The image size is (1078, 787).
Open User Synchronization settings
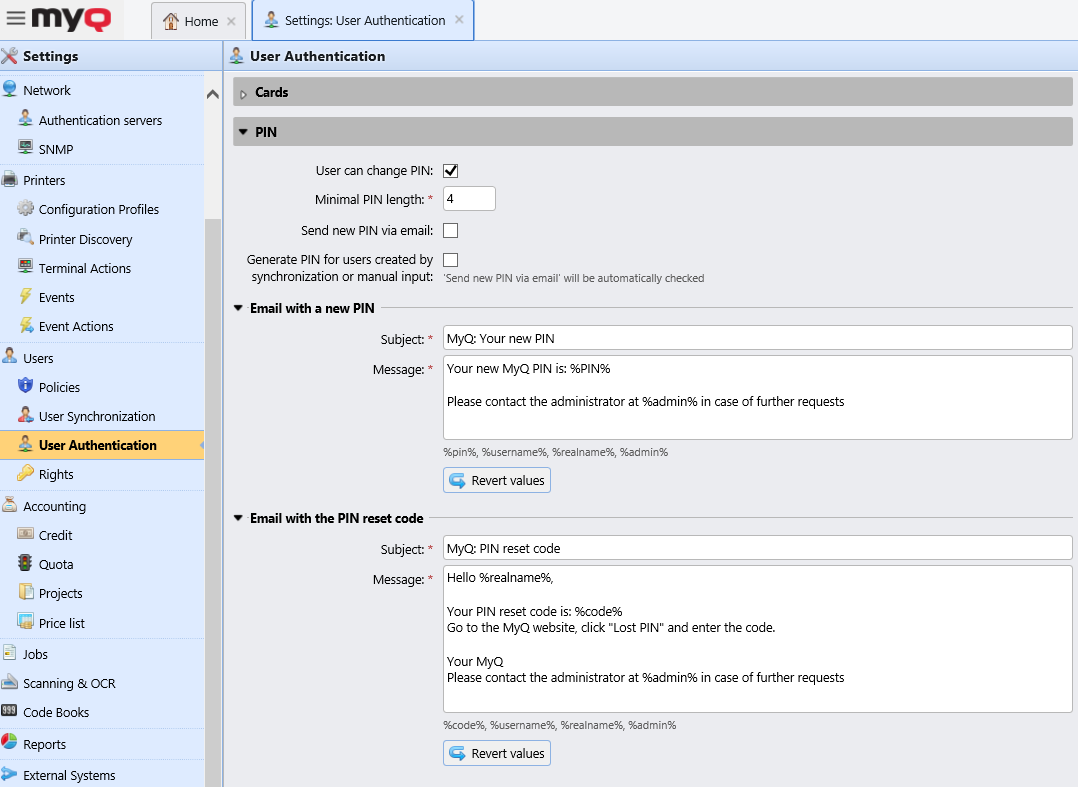pos(97,415)
